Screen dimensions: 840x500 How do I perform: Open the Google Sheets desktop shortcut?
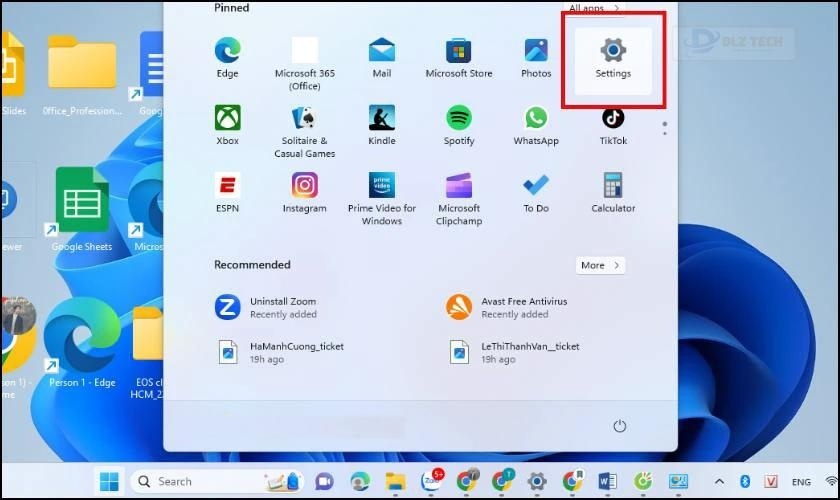pyautogui.click(x=81, y=210)
